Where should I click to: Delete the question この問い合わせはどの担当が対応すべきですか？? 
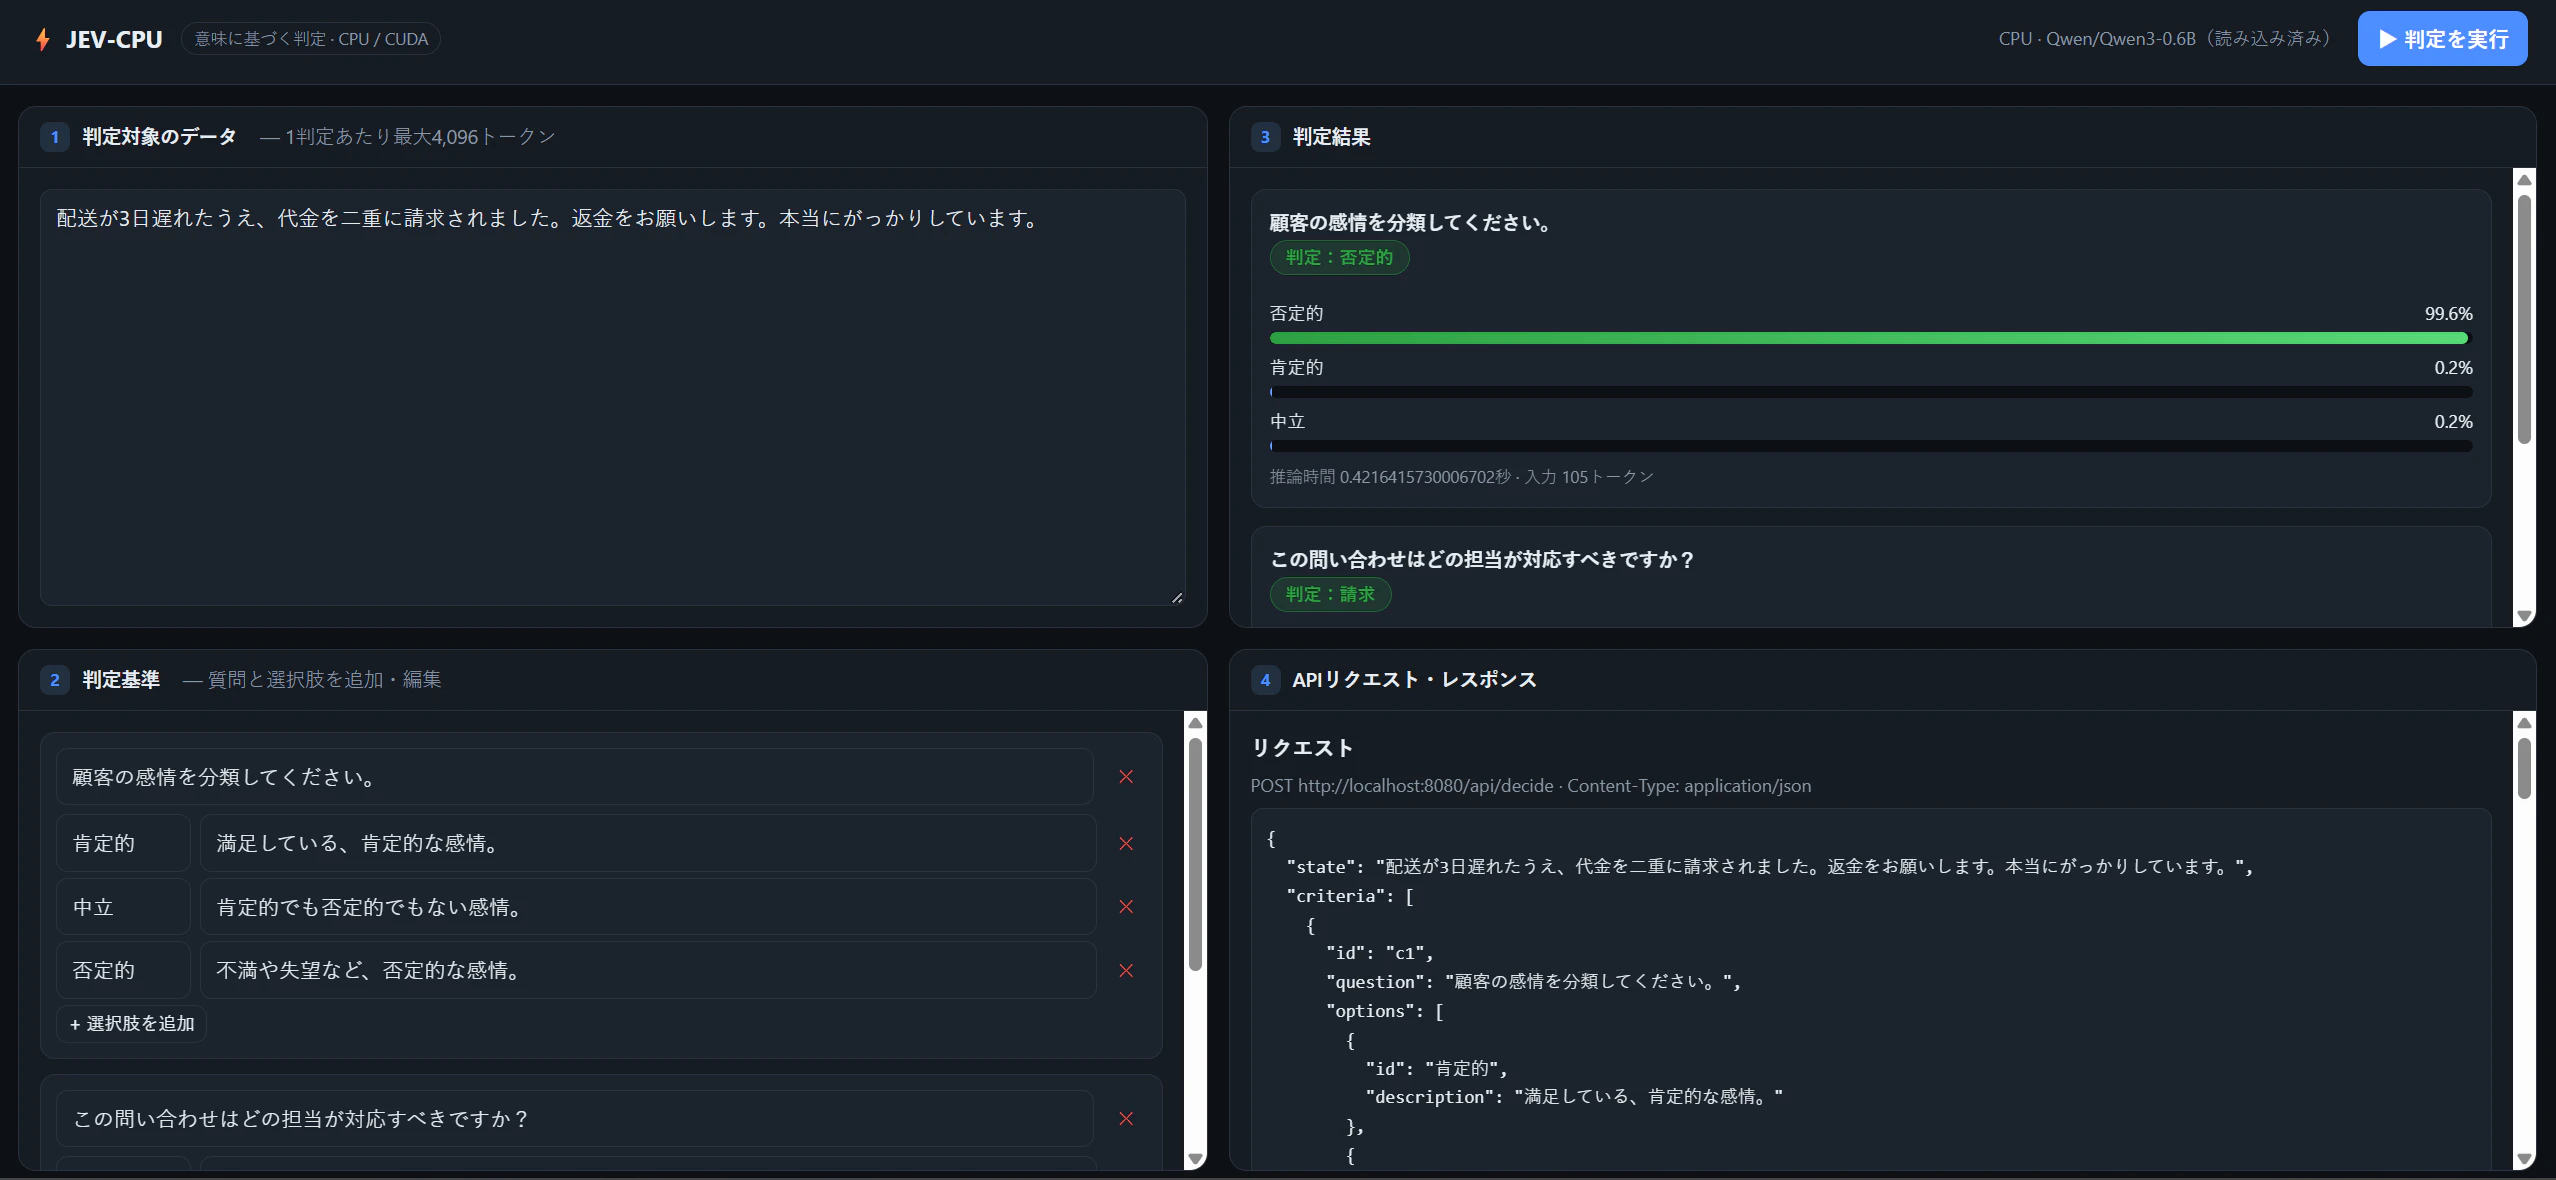click(x=1126, y=1119)
